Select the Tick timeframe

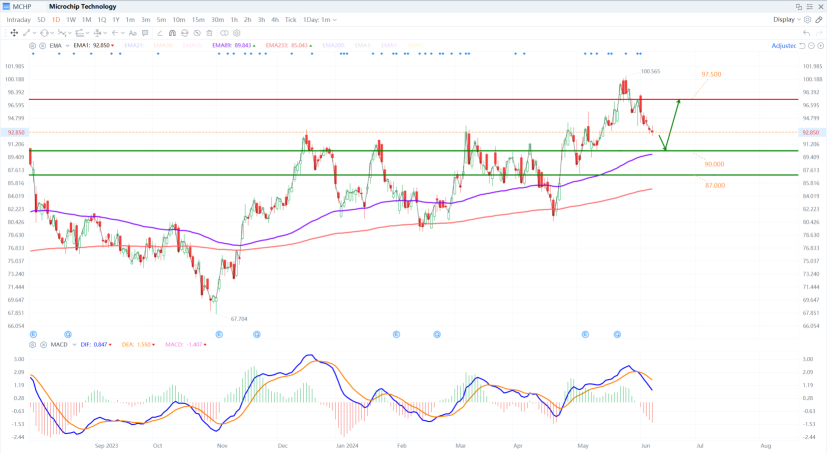point(291,20)
